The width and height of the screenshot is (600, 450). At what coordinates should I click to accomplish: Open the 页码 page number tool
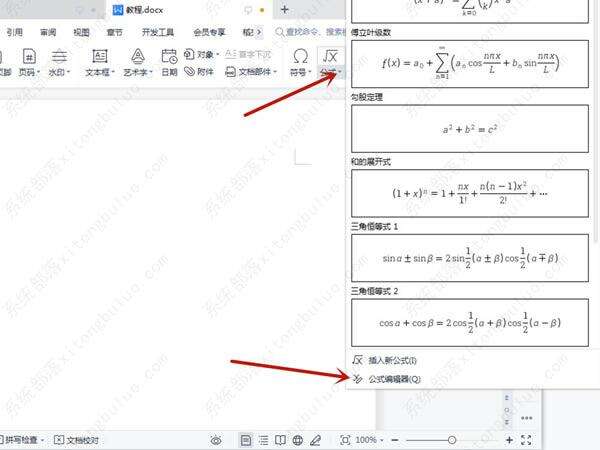click(x=29, y=62)
